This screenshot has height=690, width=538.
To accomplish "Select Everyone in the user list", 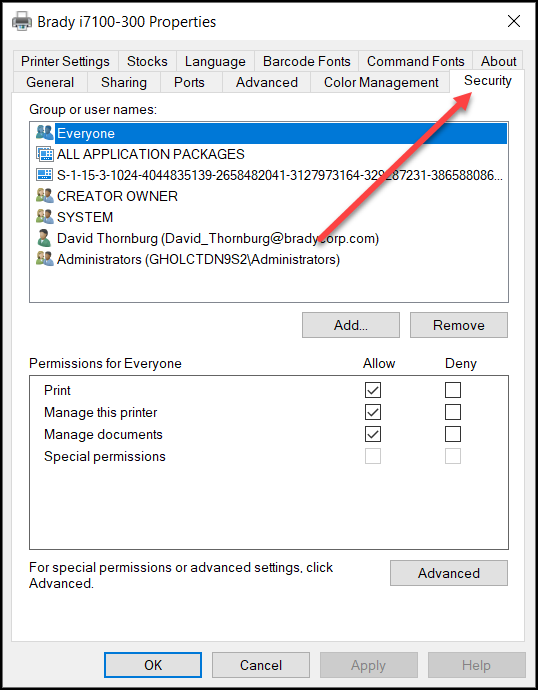I will [269, 133].
